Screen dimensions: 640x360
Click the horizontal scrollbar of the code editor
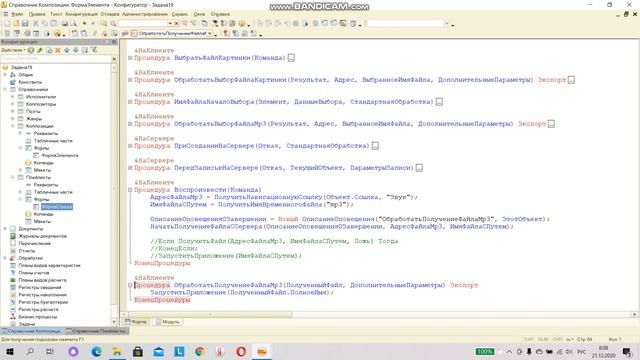pos(210,315)
